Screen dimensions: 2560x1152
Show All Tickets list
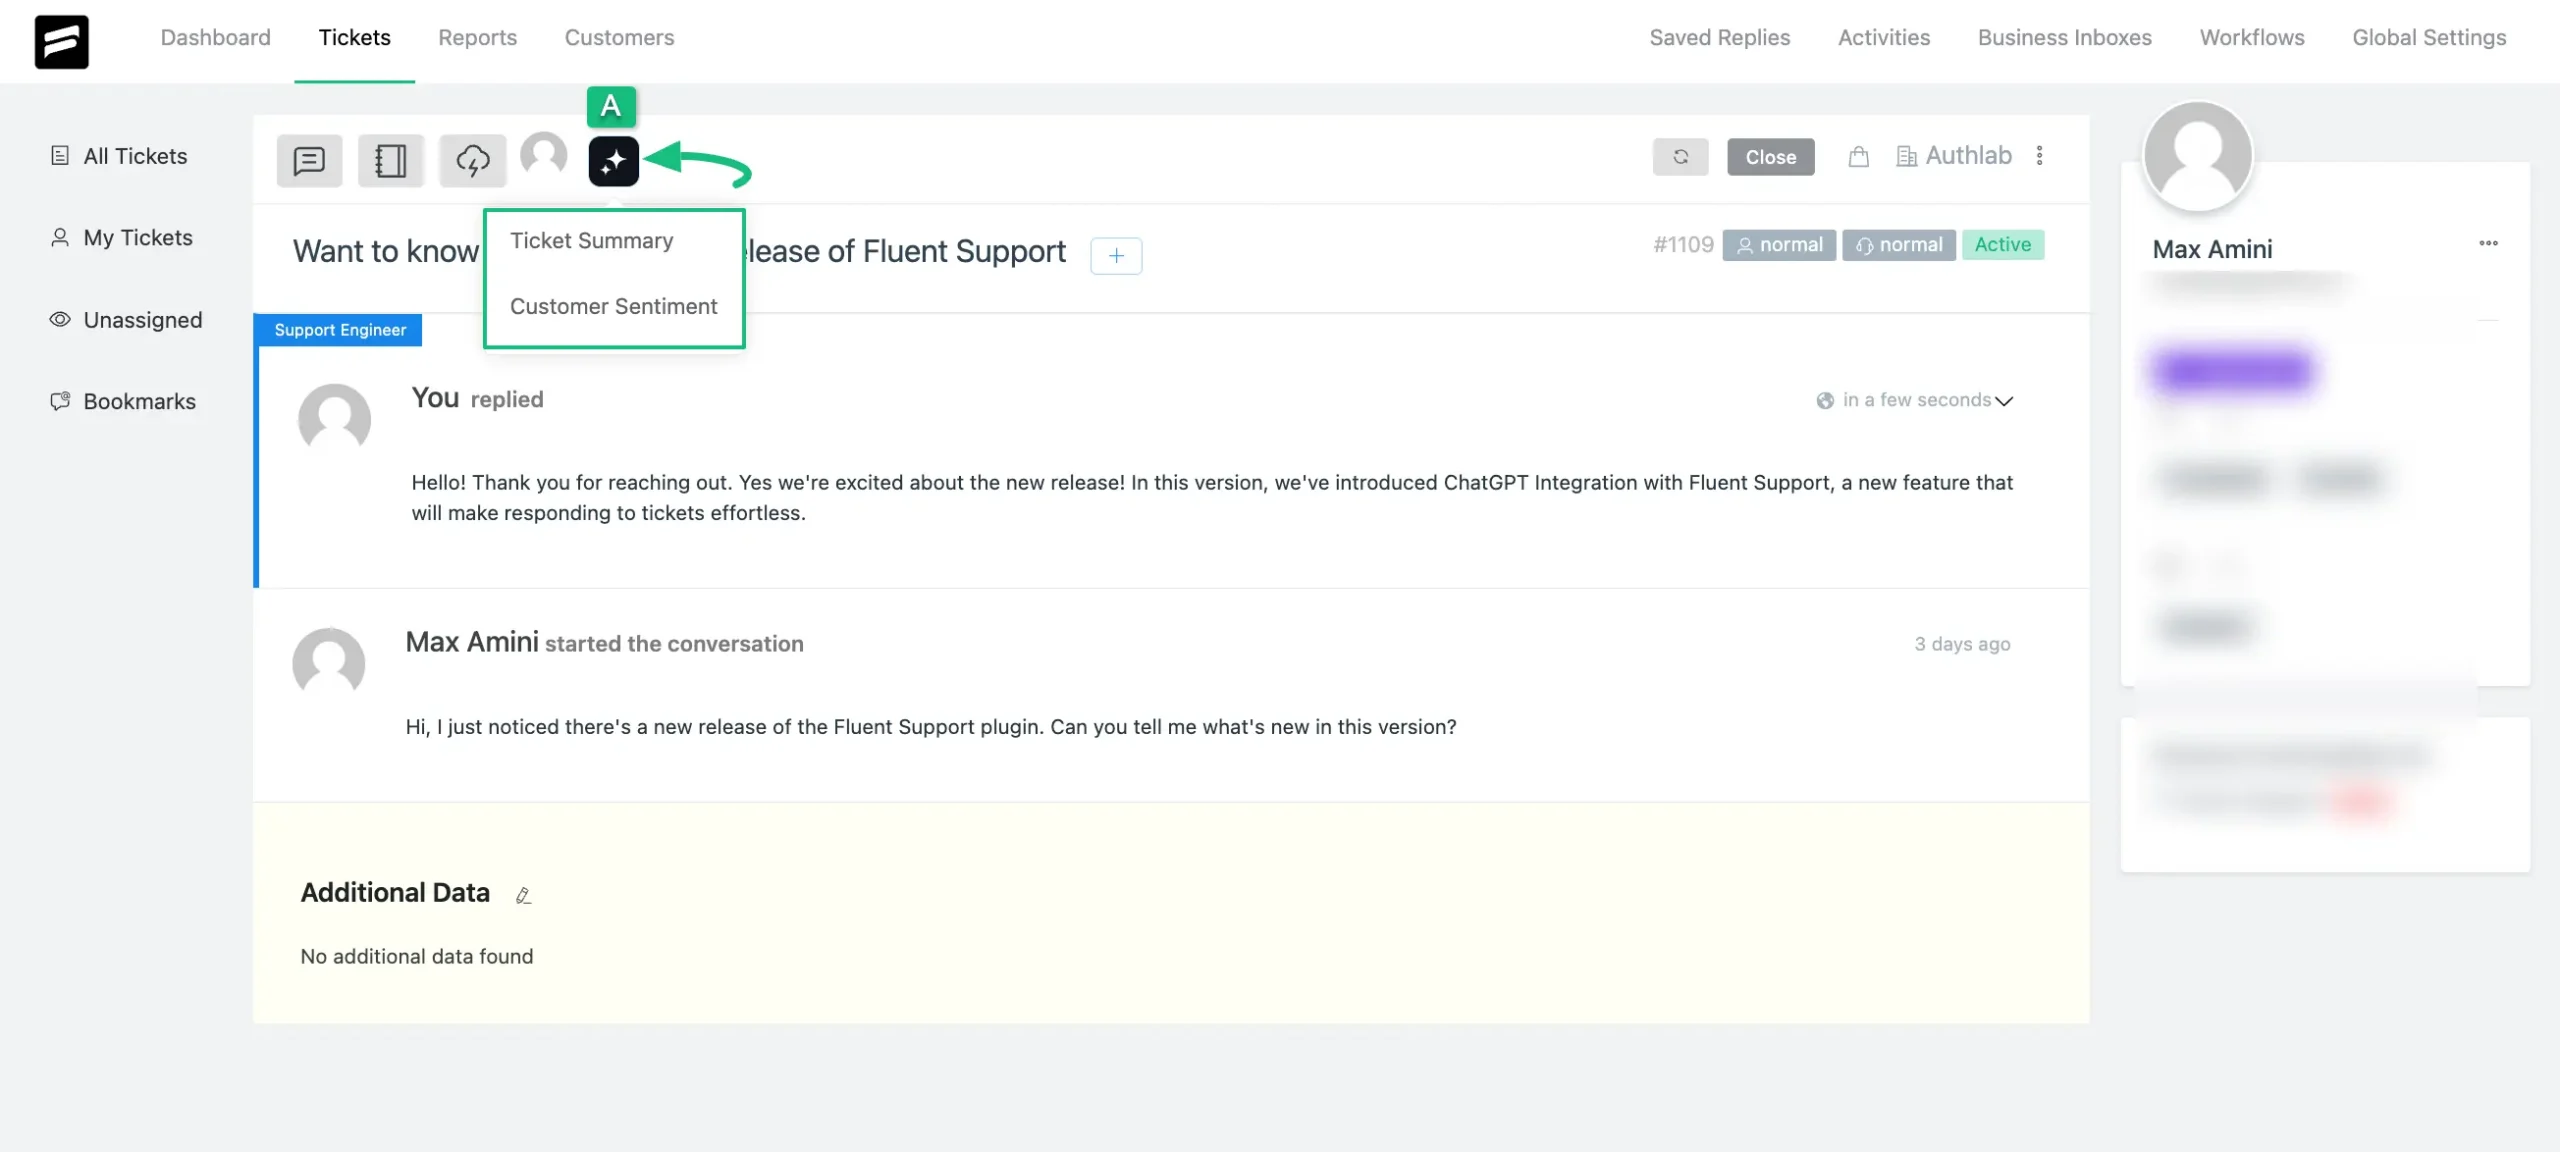pos(135,156)
